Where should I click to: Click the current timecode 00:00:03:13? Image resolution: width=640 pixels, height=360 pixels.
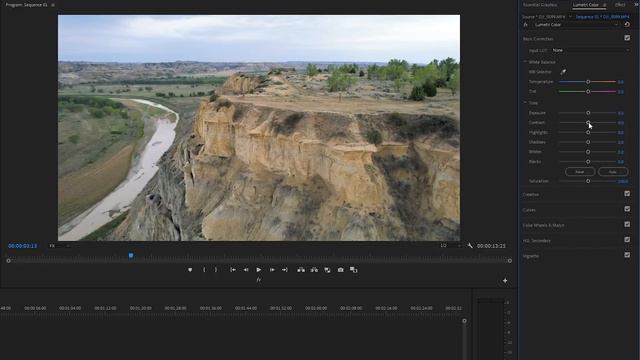[x=22, y=246]
